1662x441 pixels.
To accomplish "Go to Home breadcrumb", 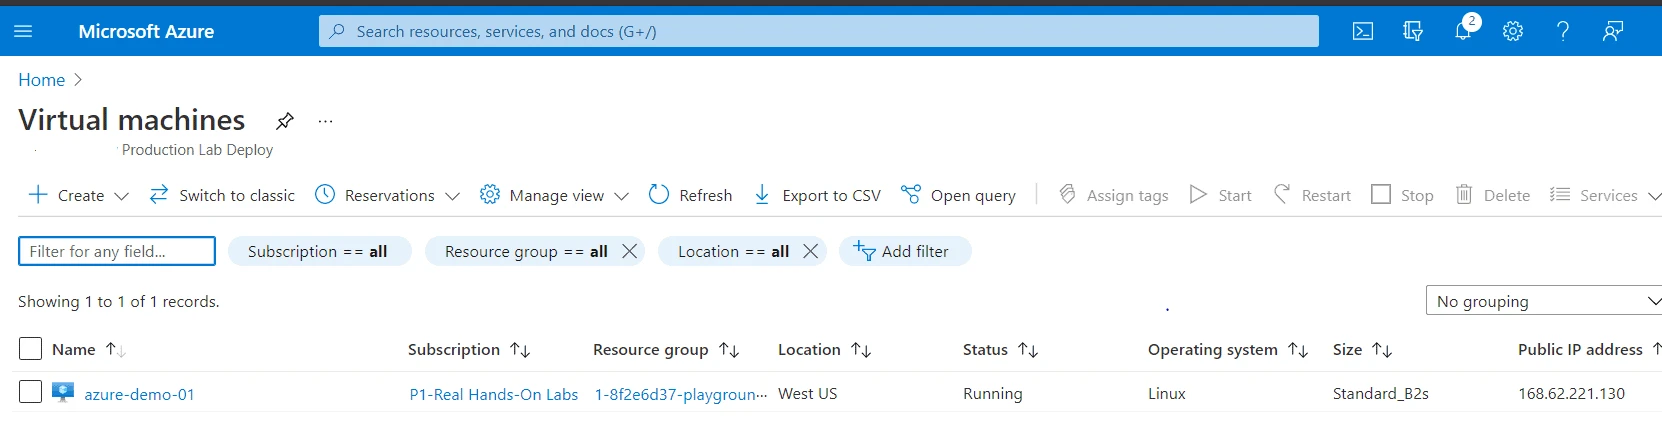I will click(41, 80).
